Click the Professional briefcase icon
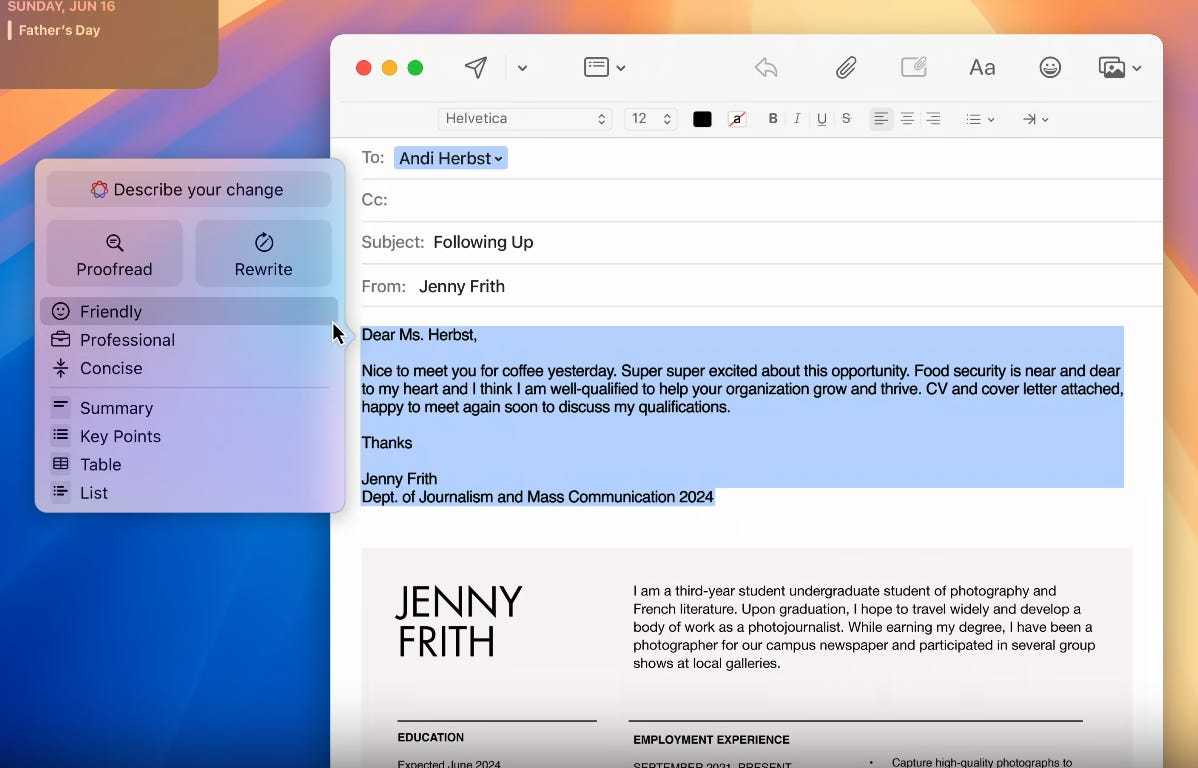The height and width of the screenshot is (768, 1198). point(60,339)
